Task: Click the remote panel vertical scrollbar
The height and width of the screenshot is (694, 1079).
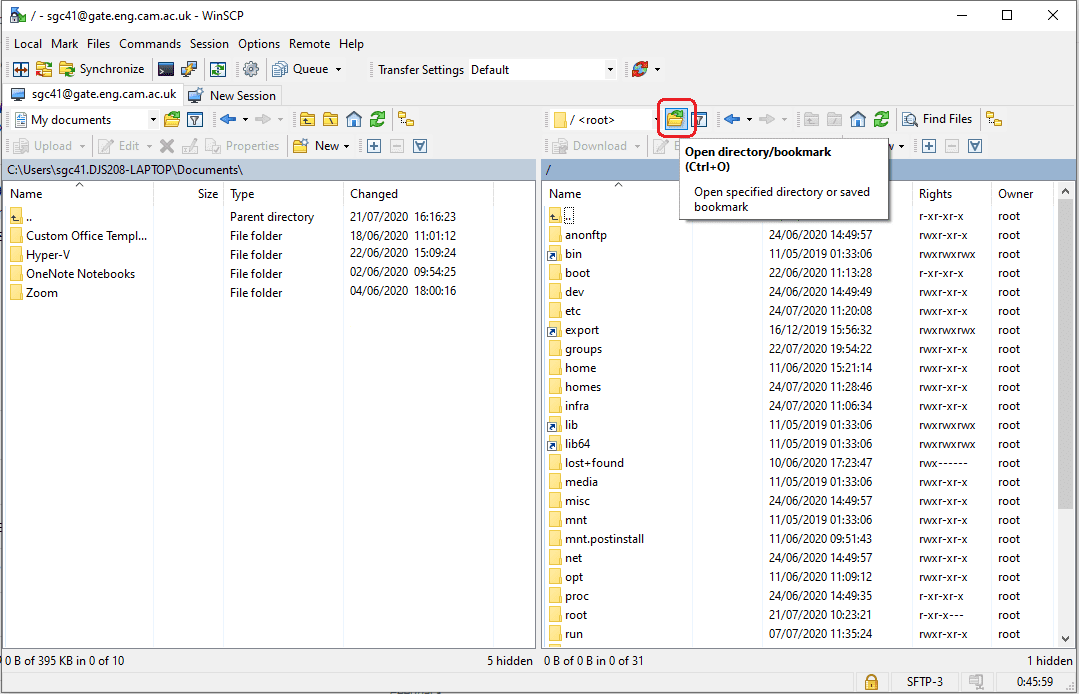Action: point(1066,400)
